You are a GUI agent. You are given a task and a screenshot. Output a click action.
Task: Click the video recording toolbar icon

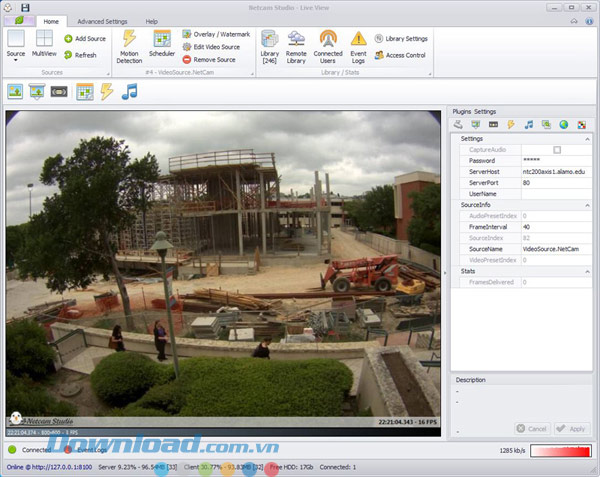point(59,92)
